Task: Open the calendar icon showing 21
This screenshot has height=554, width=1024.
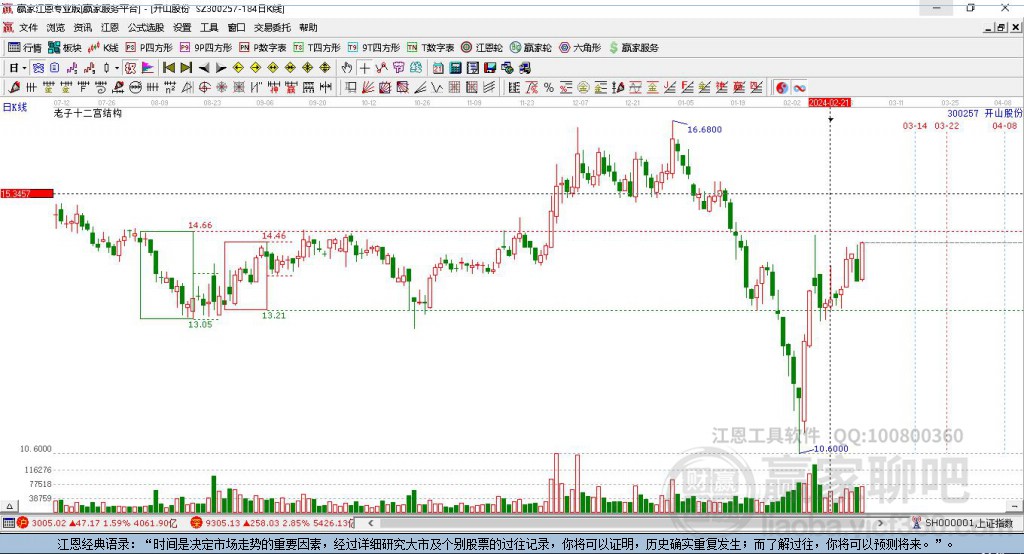Action: pos(438,68)
